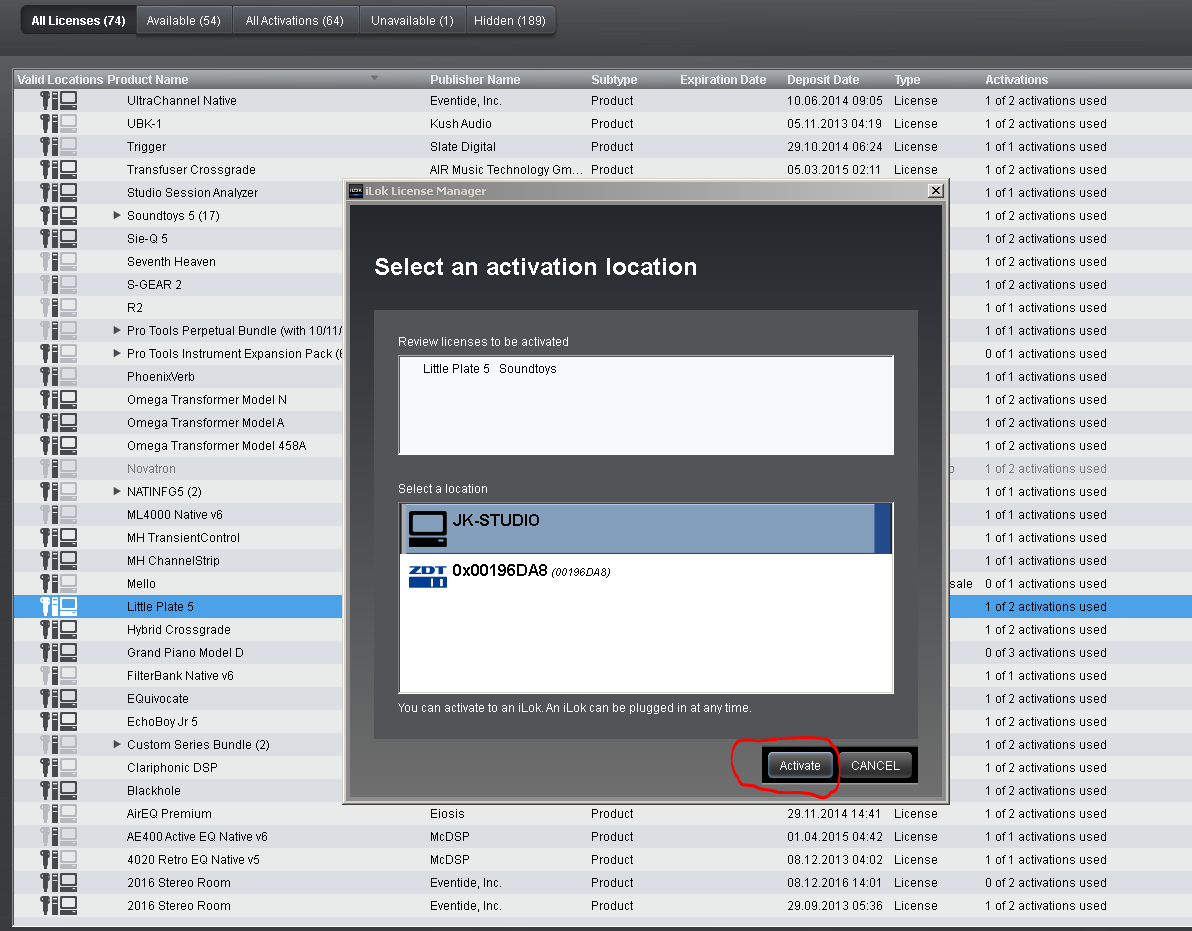Click the Type column header
Image resolution: width=1192 pixels, height=931 pixels.
point(907,80)
